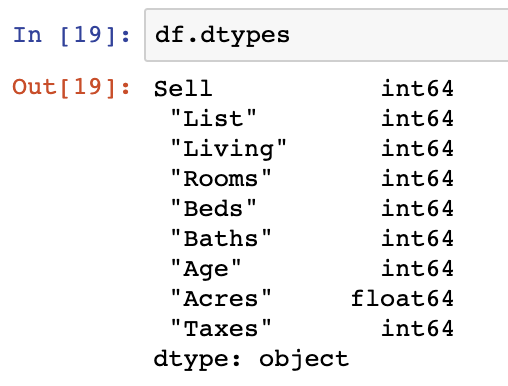Click the int64 type next to "Rooms"
Image resolution: width=508 pixels, height=386 pixels.
pyautogui.click(x=417, y=178)
